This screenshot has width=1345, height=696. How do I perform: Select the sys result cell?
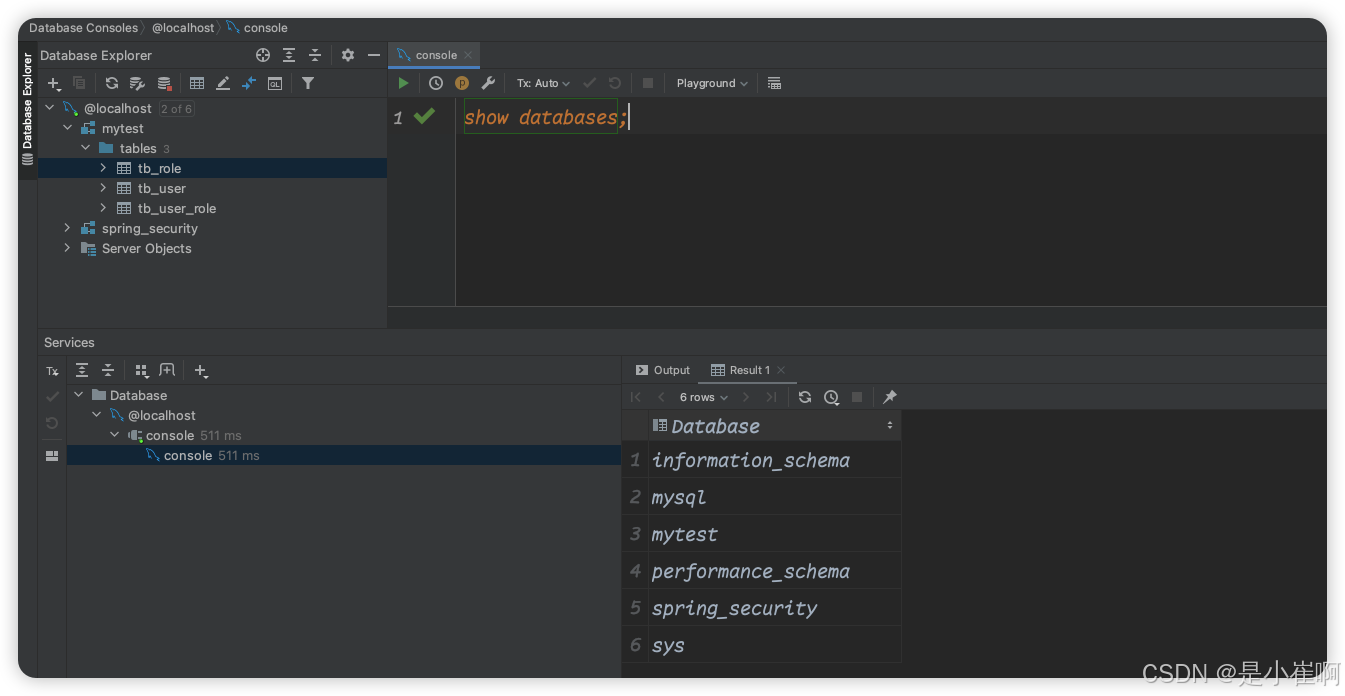(x=774, y=645)
